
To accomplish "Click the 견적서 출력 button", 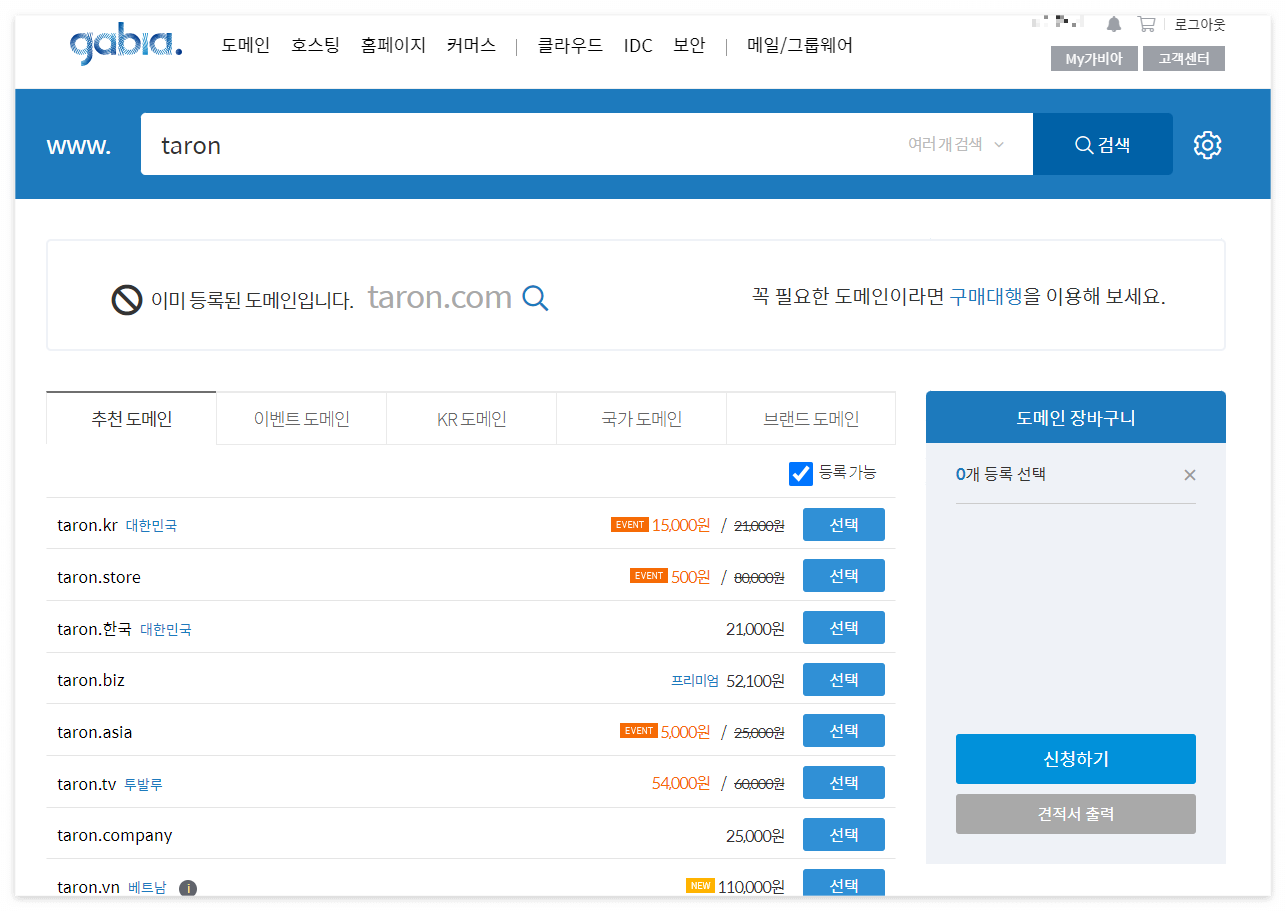I will click(1076, 814).
